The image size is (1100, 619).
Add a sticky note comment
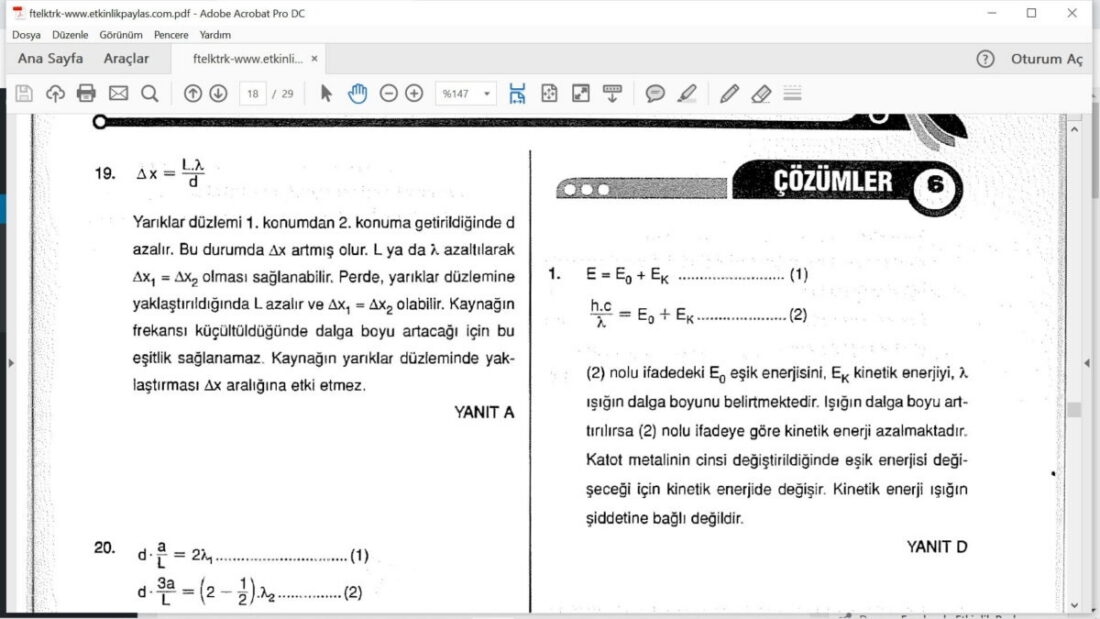(x=655, y=93)
